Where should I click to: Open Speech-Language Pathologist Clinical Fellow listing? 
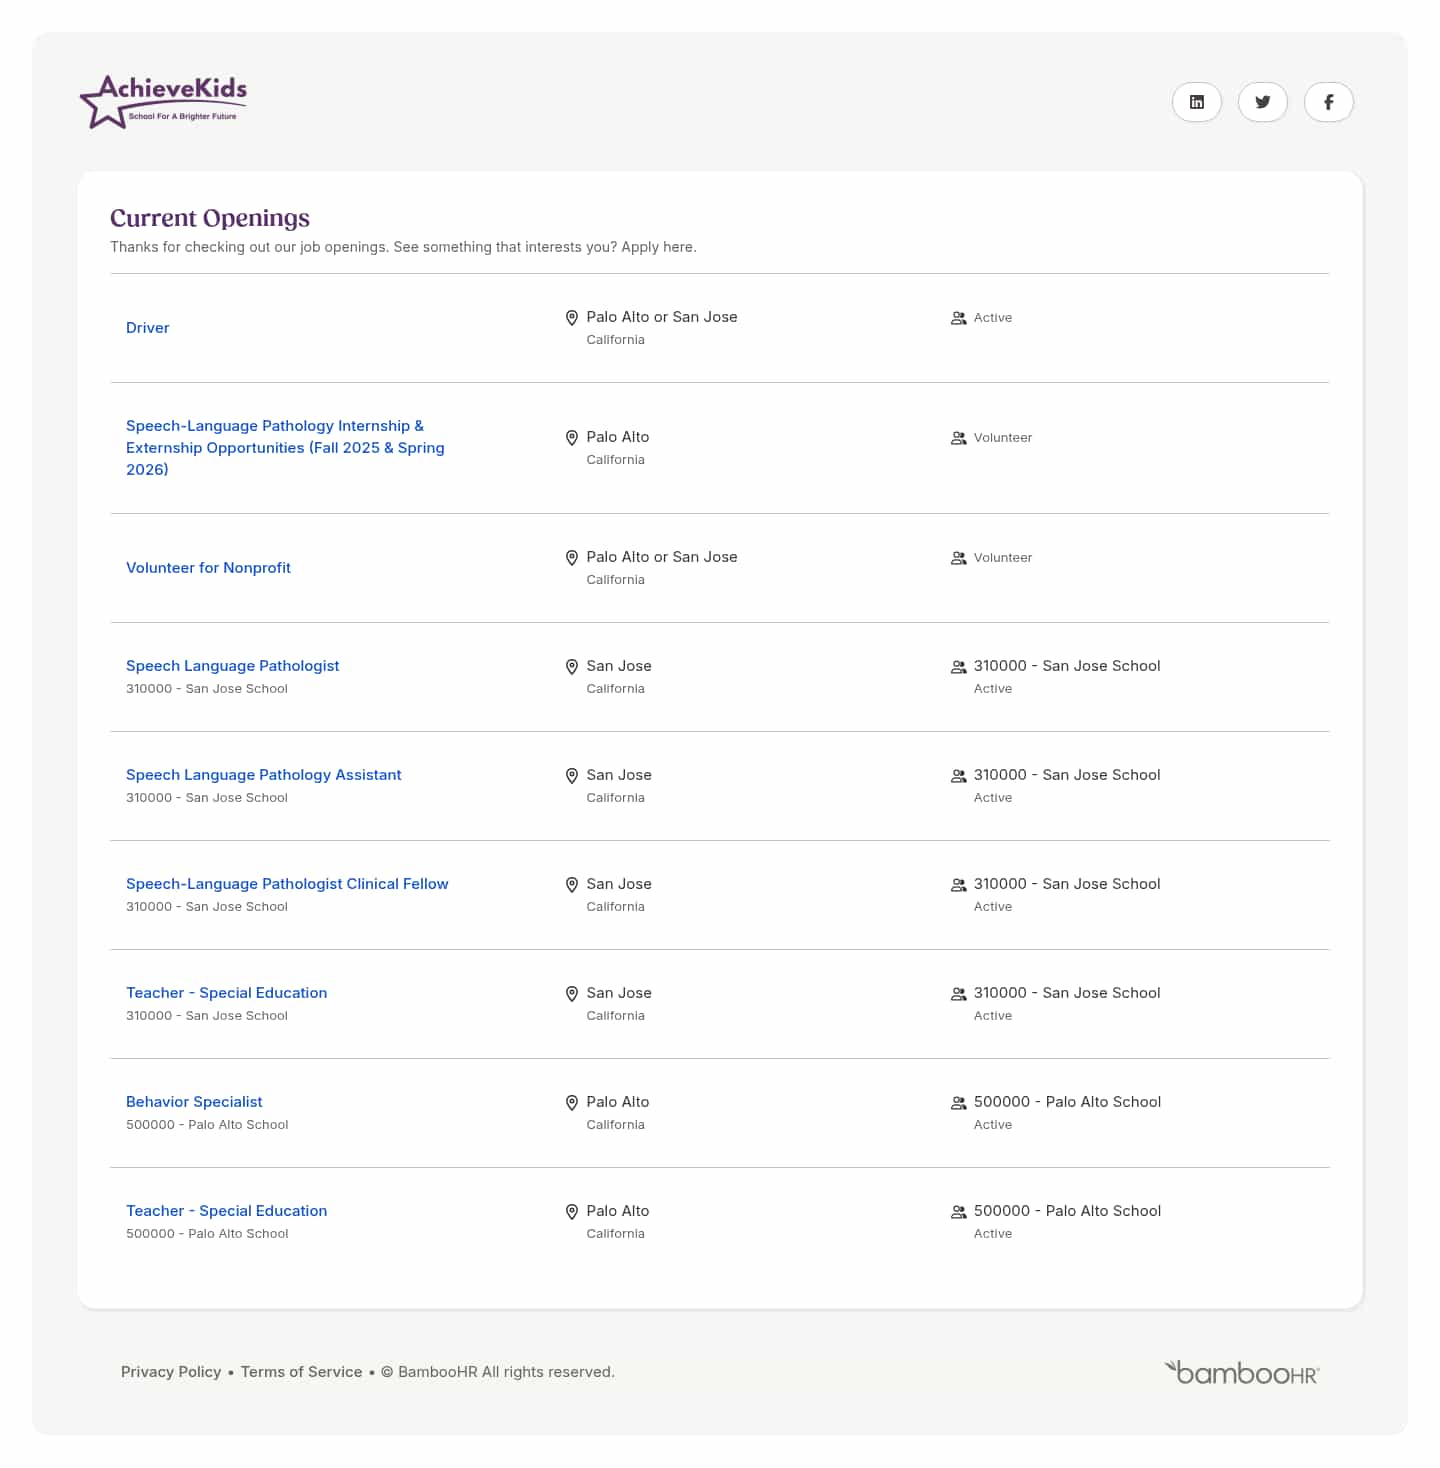[287, 884]
